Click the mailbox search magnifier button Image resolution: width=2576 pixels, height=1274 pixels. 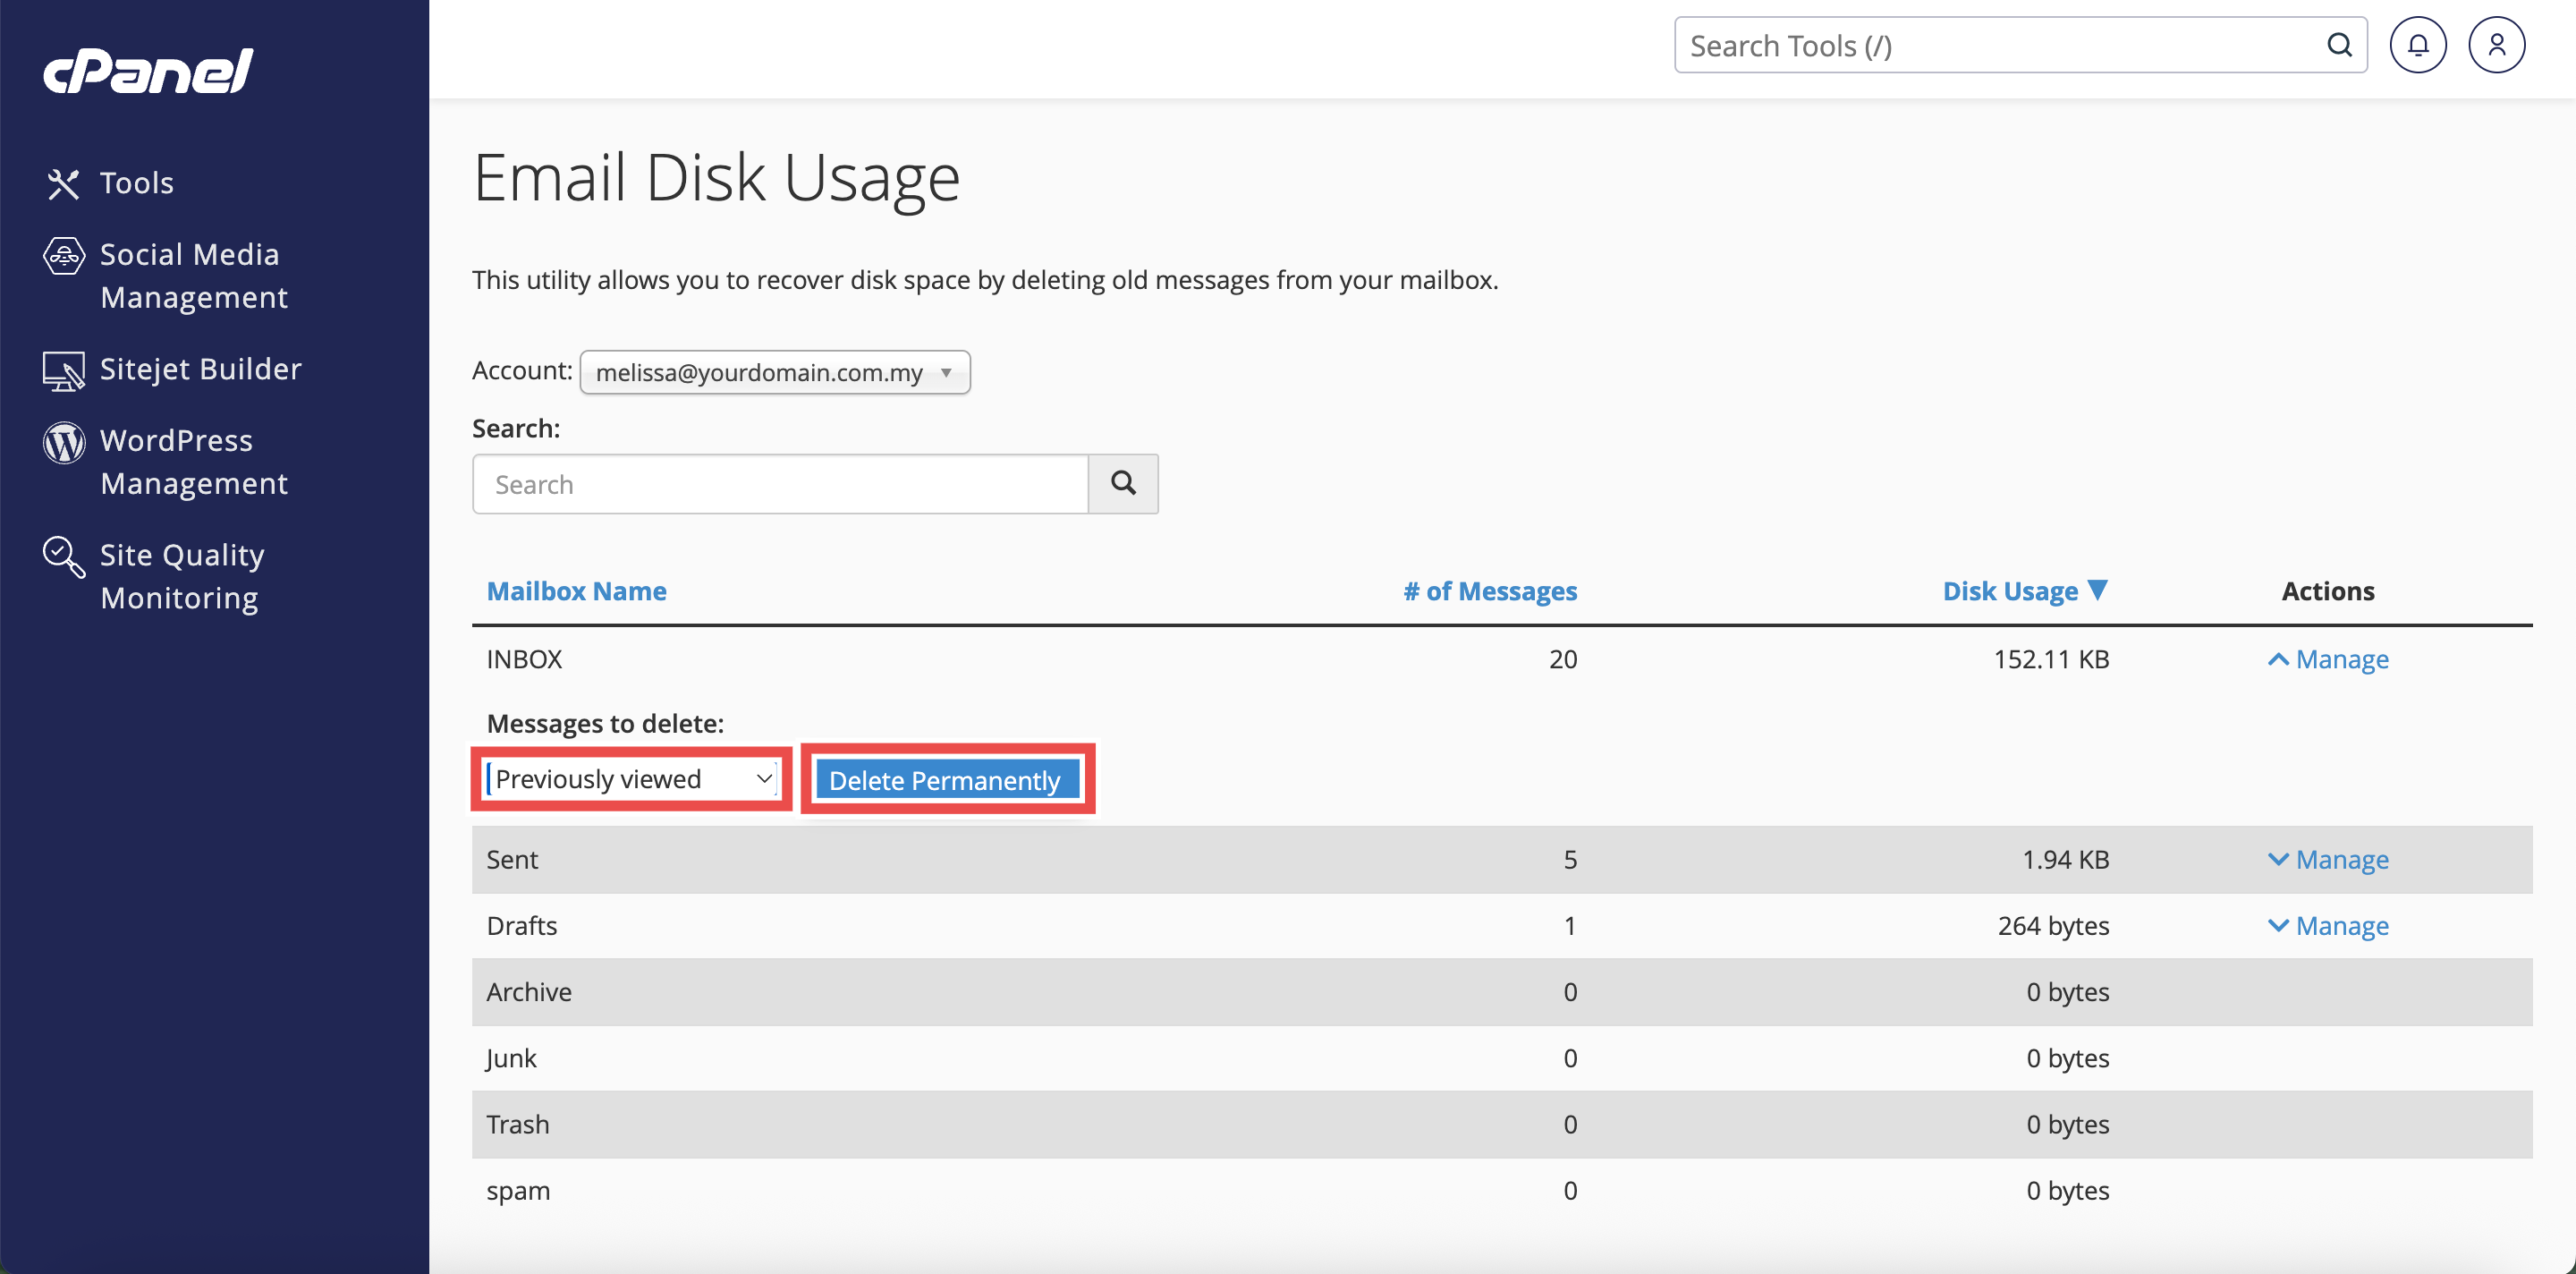(1123, 484)
